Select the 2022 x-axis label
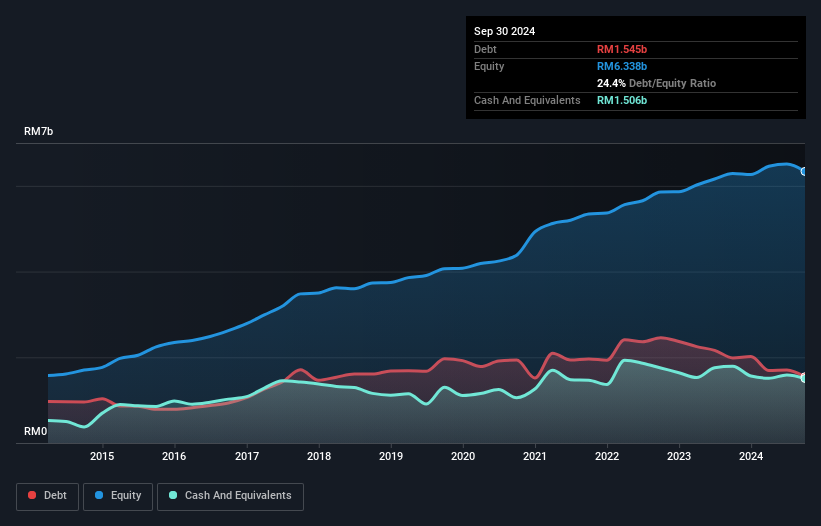The image size is (821, 526). point(607,456)
